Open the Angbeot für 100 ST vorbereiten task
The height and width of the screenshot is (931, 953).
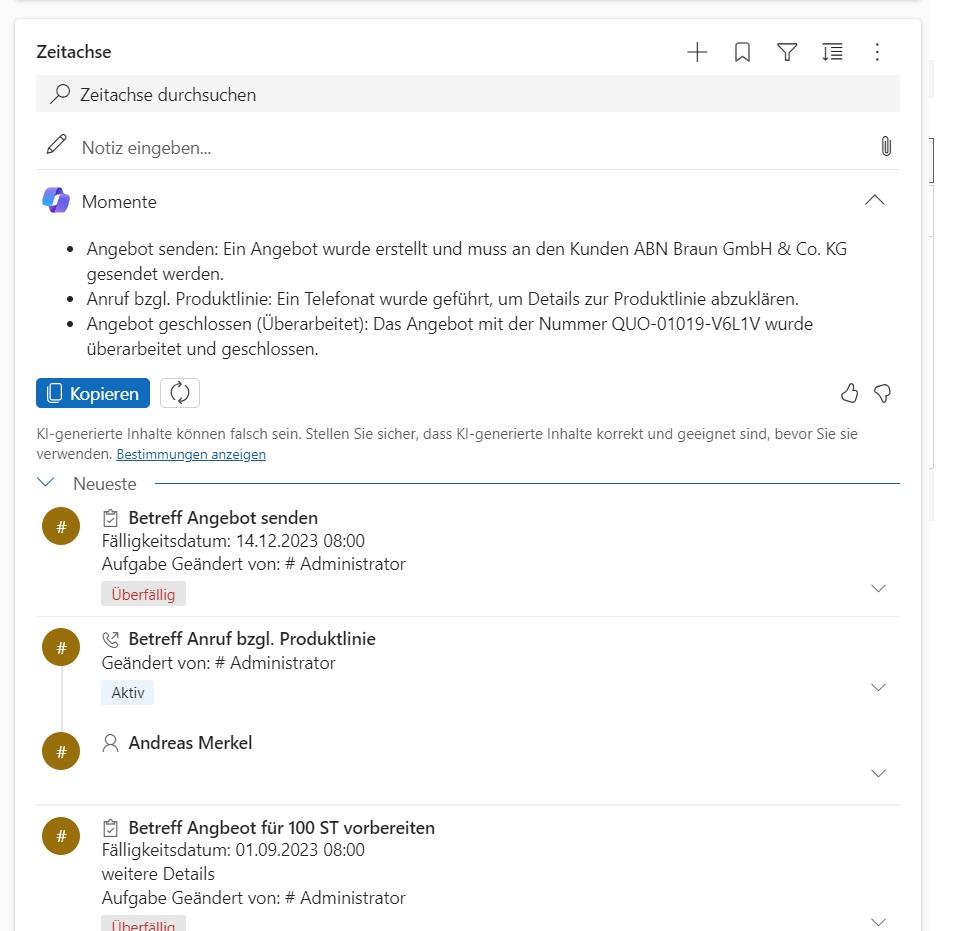tap(281, 828)
